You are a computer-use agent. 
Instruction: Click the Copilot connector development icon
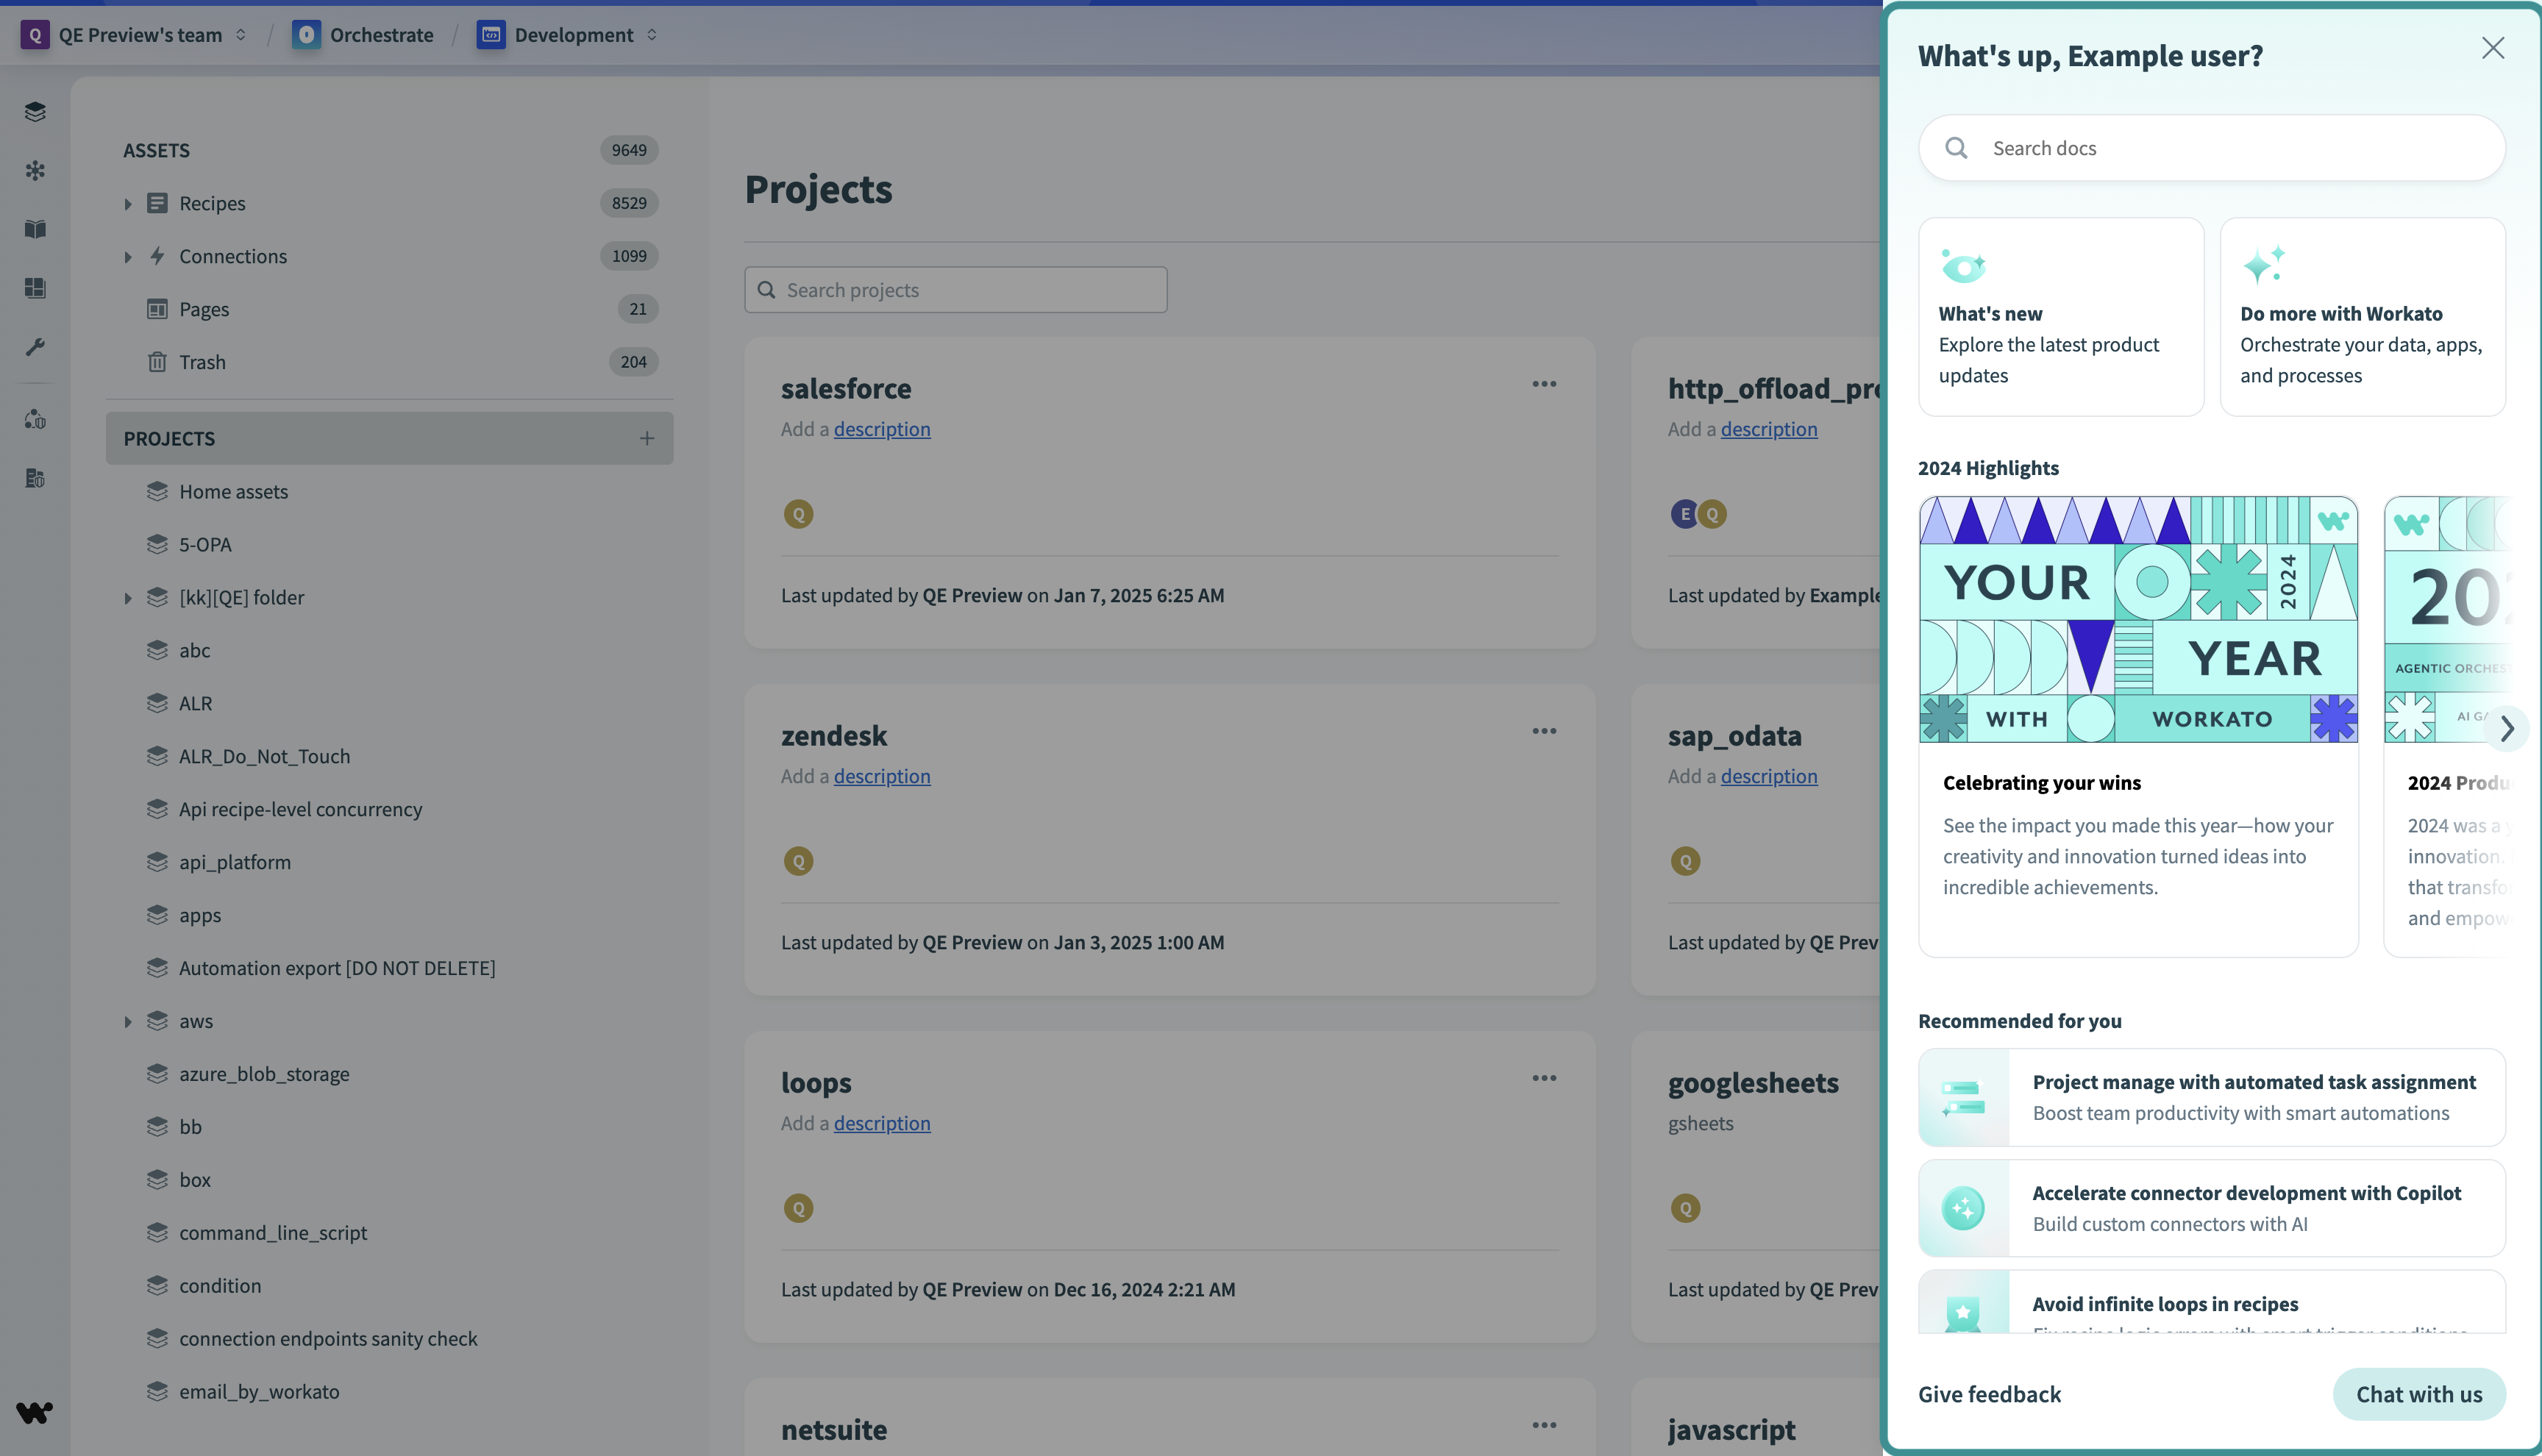(1963, 1208)
